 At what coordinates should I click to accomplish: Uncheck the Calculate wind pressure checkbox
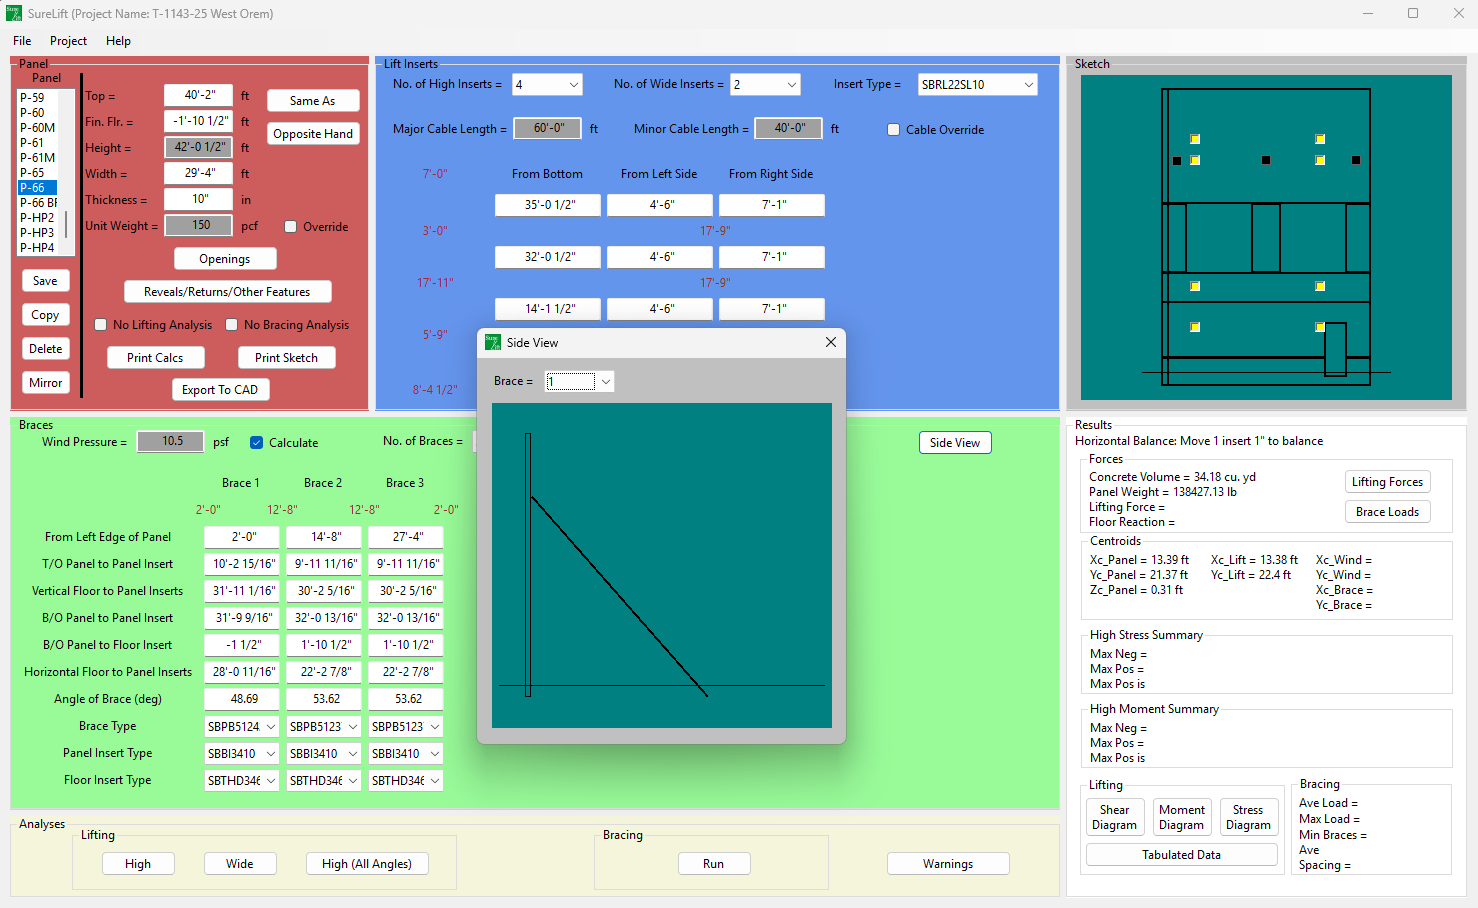coord(257,443)
